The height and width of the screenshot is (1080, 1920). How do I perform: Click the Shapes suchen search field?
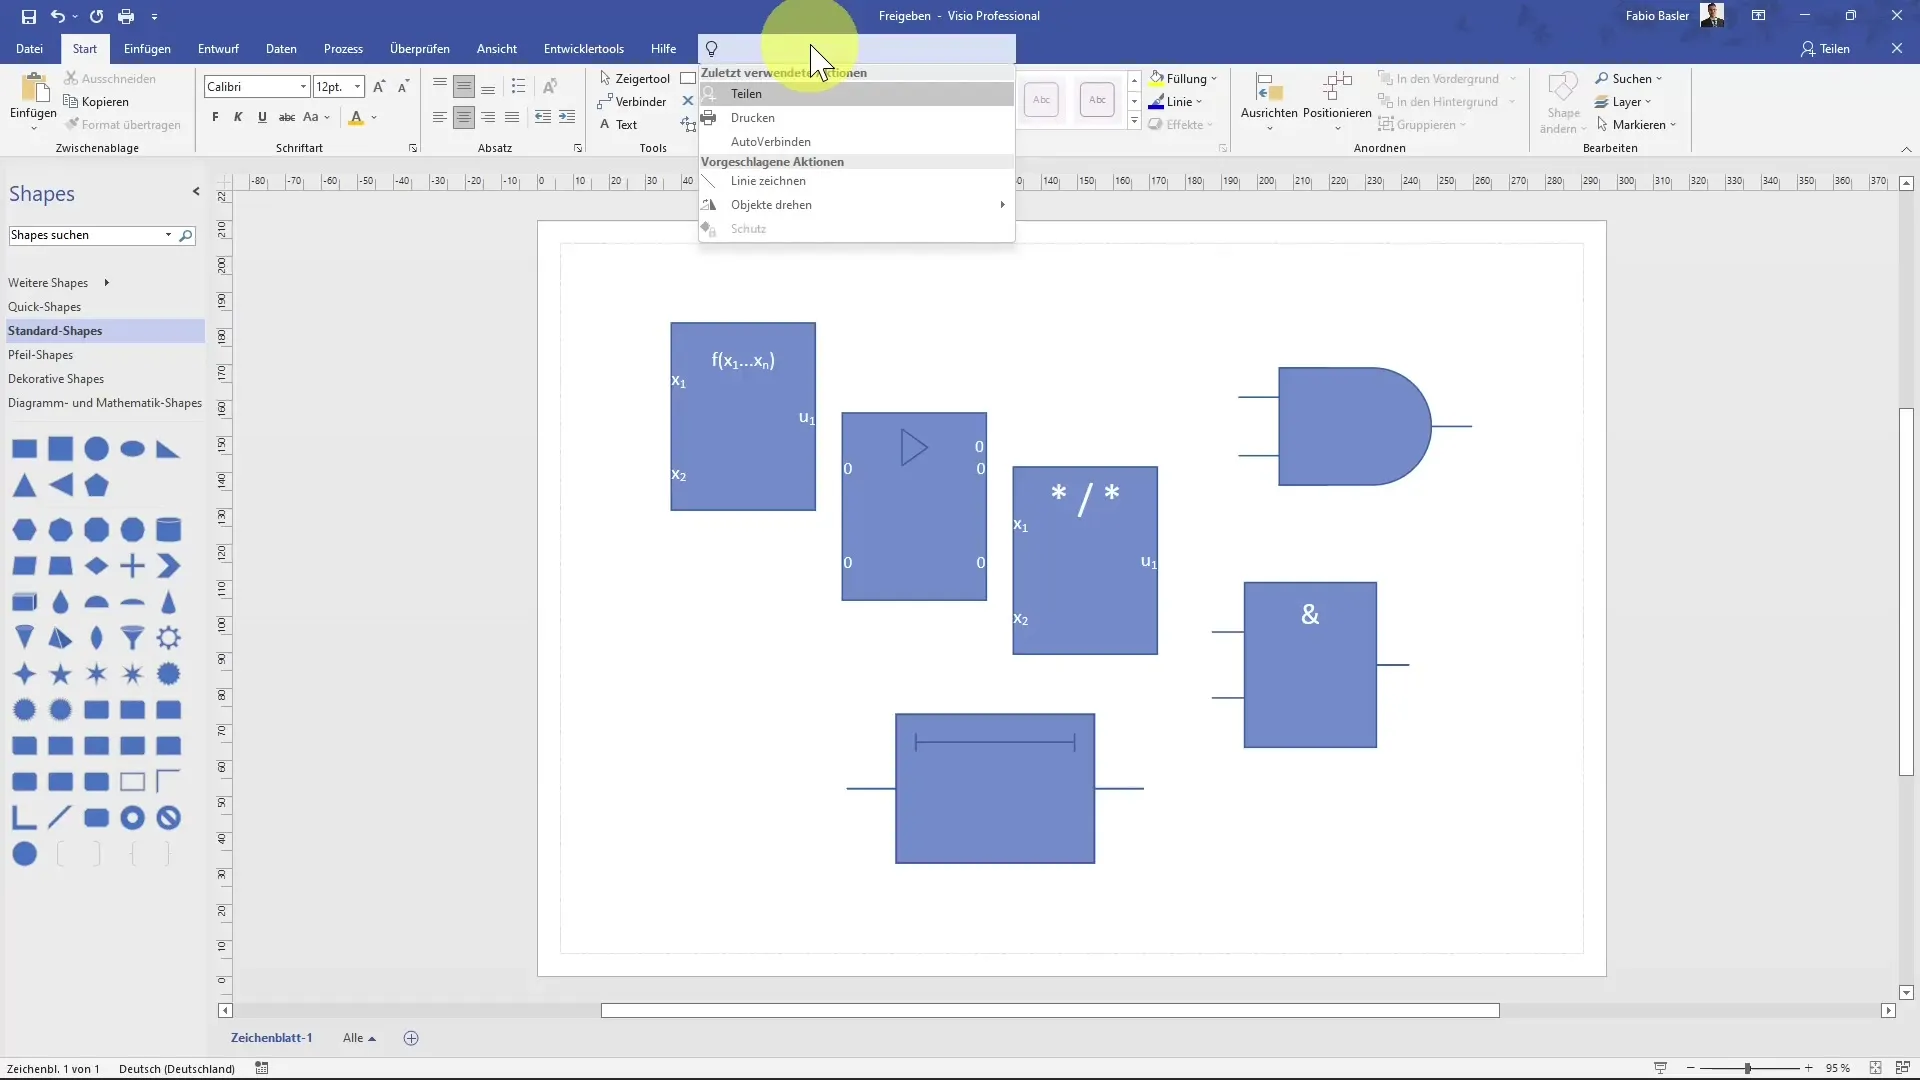click(87, 235)
